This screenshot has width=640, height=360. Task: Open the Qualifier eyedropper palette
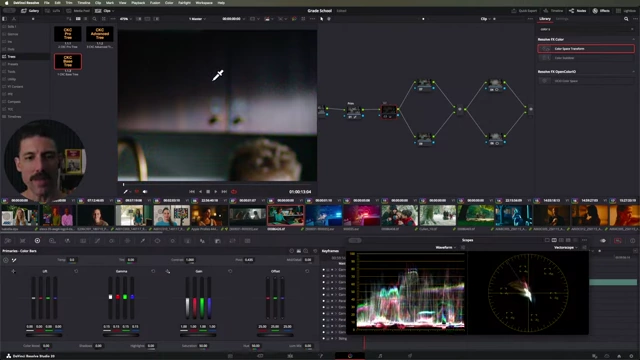pos(142,241)
